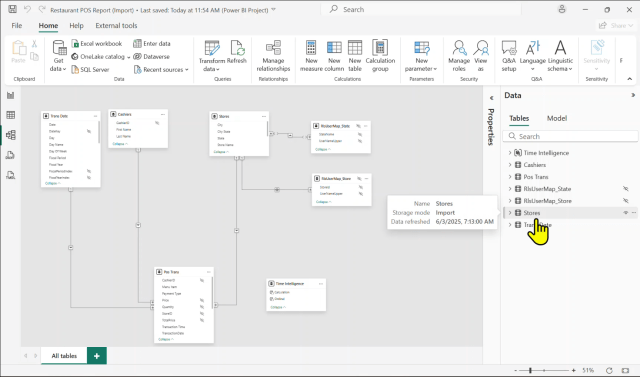Open Transform data query editor

coord(212,56)
